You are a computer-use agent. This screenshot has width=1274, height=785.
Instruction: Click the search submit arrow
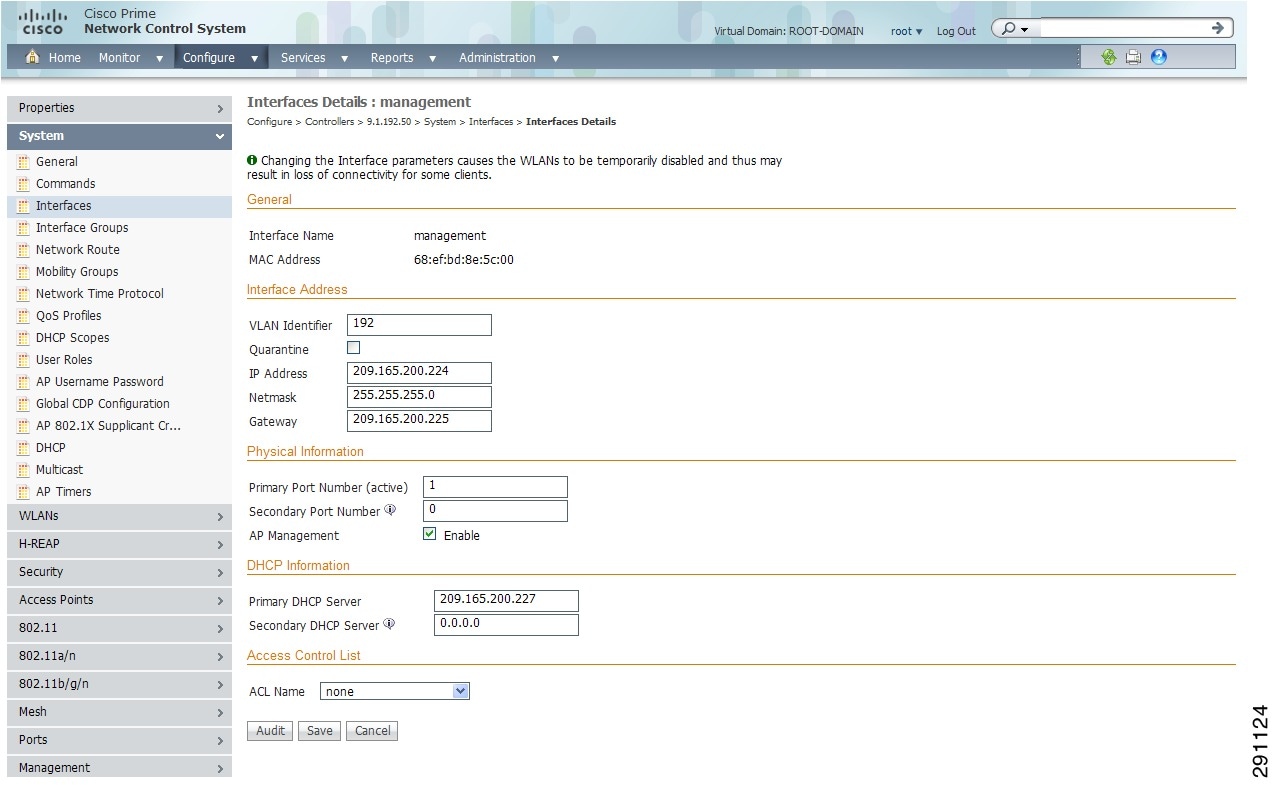click(1217, 28)
